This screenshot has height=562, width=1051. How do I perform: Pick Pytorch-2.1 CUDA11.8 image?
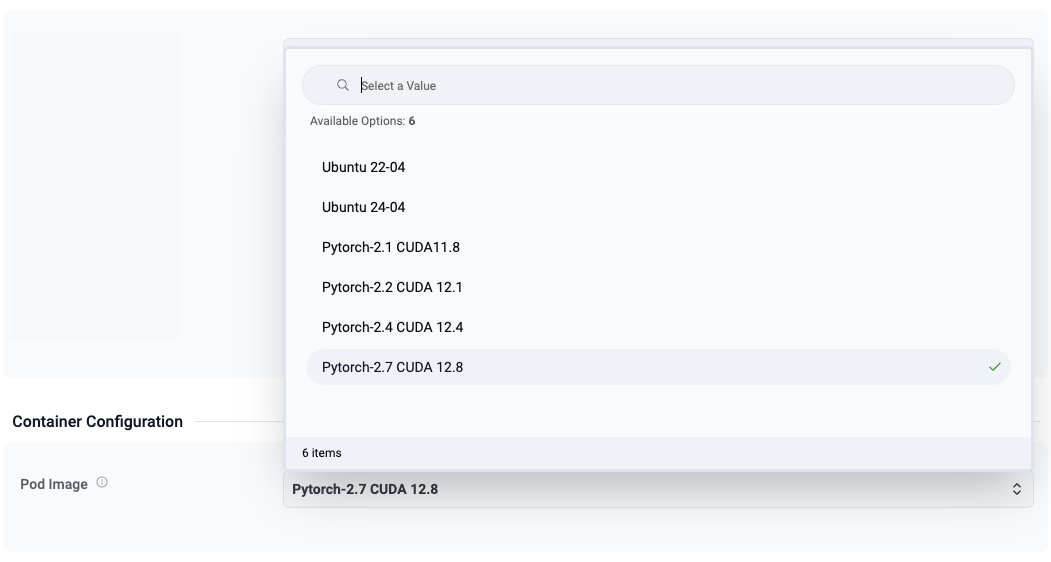[390, 247]
